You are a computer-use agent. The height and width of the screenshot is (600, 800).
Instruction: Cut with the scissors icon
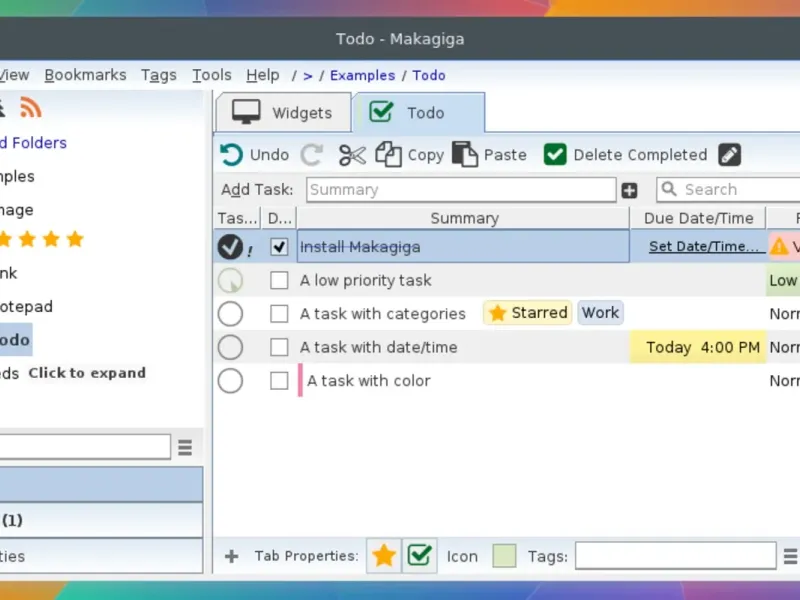pos(352,155)
